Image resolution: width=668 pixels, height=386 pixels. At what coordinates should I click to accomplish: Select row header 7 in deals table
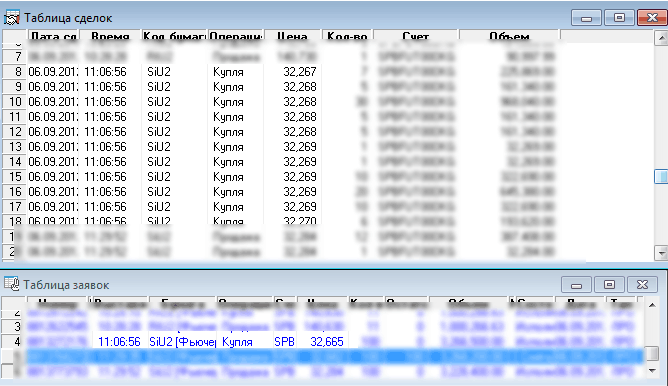click(x=15, y=56)
